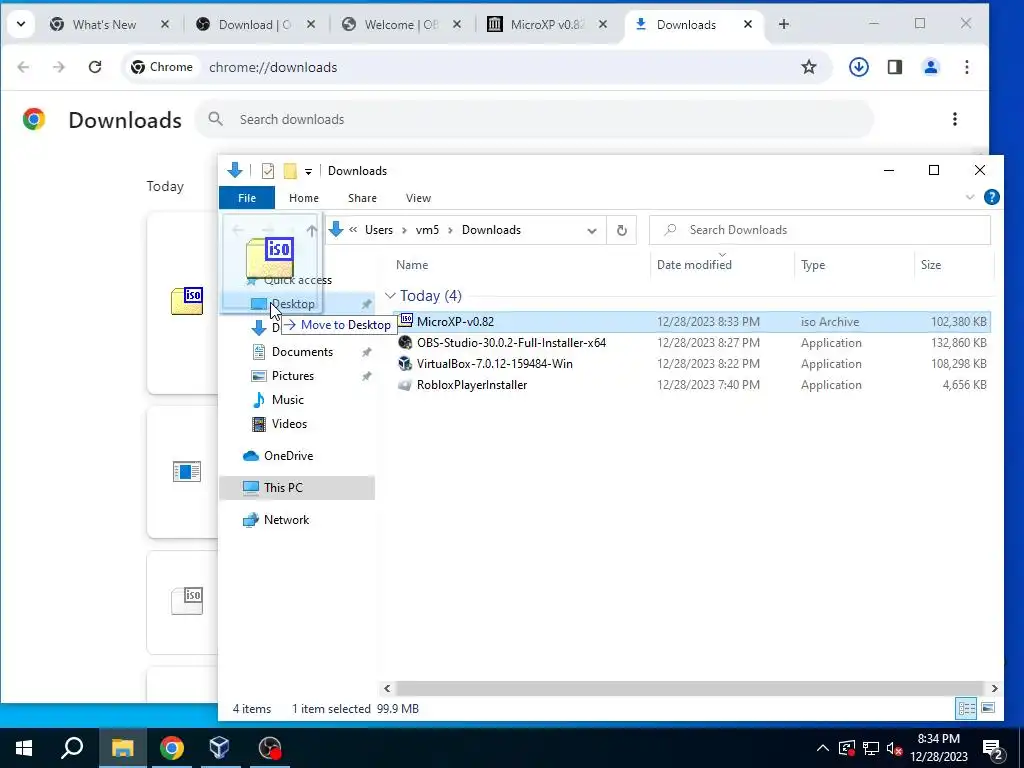
Task: Click the Explorer refresh button
Action: point(622,230)
